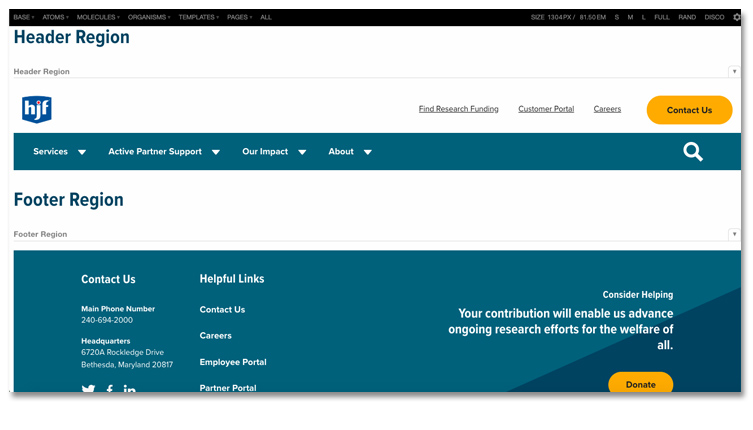
Task: Open the Contact Us link under Helpful Links
Action: point(222,310)
